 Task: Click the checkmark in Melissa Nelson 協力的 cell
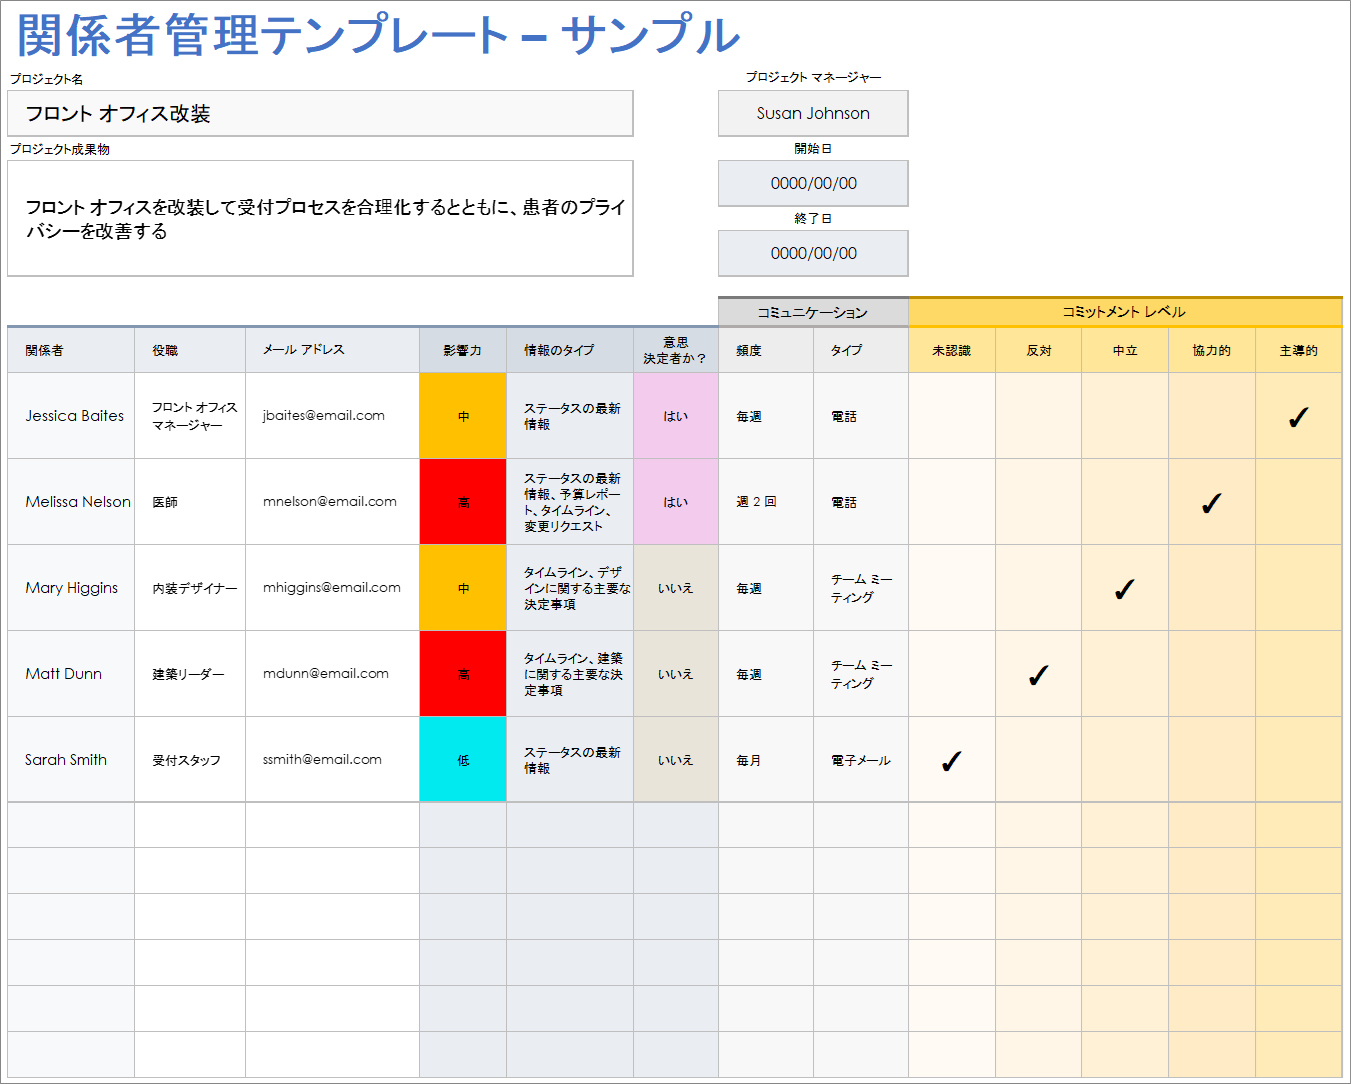(1211, 503)
